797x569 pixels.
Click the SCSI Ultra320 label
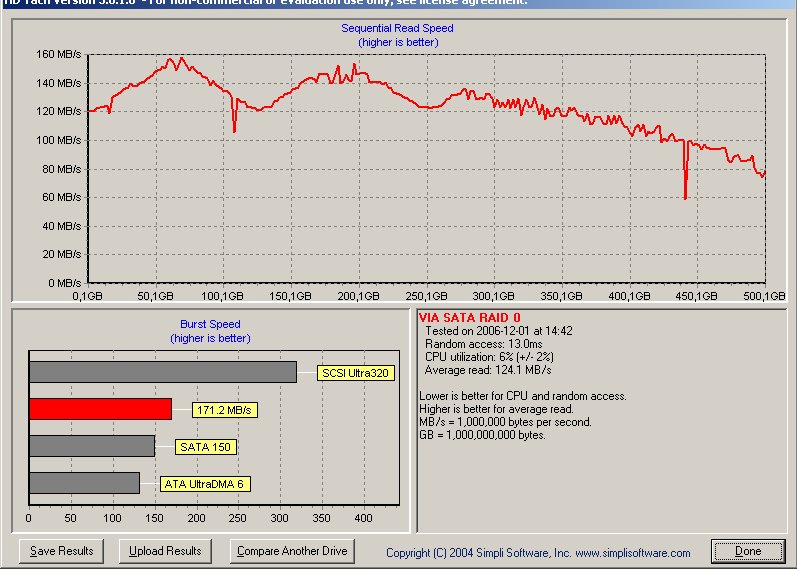(x=356, y=373)
